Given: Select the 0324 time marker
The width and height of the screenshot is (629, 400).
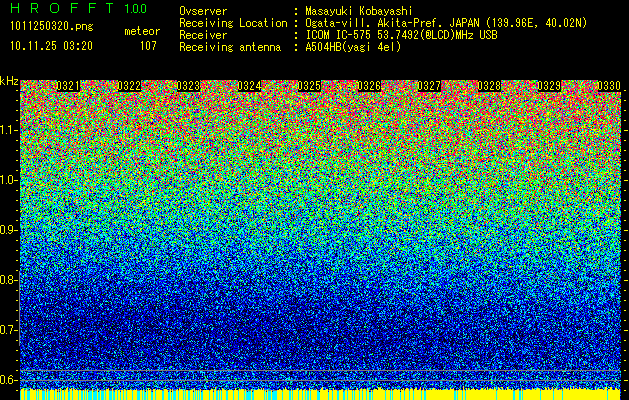Looking at the screenshot, I should 250,86.
